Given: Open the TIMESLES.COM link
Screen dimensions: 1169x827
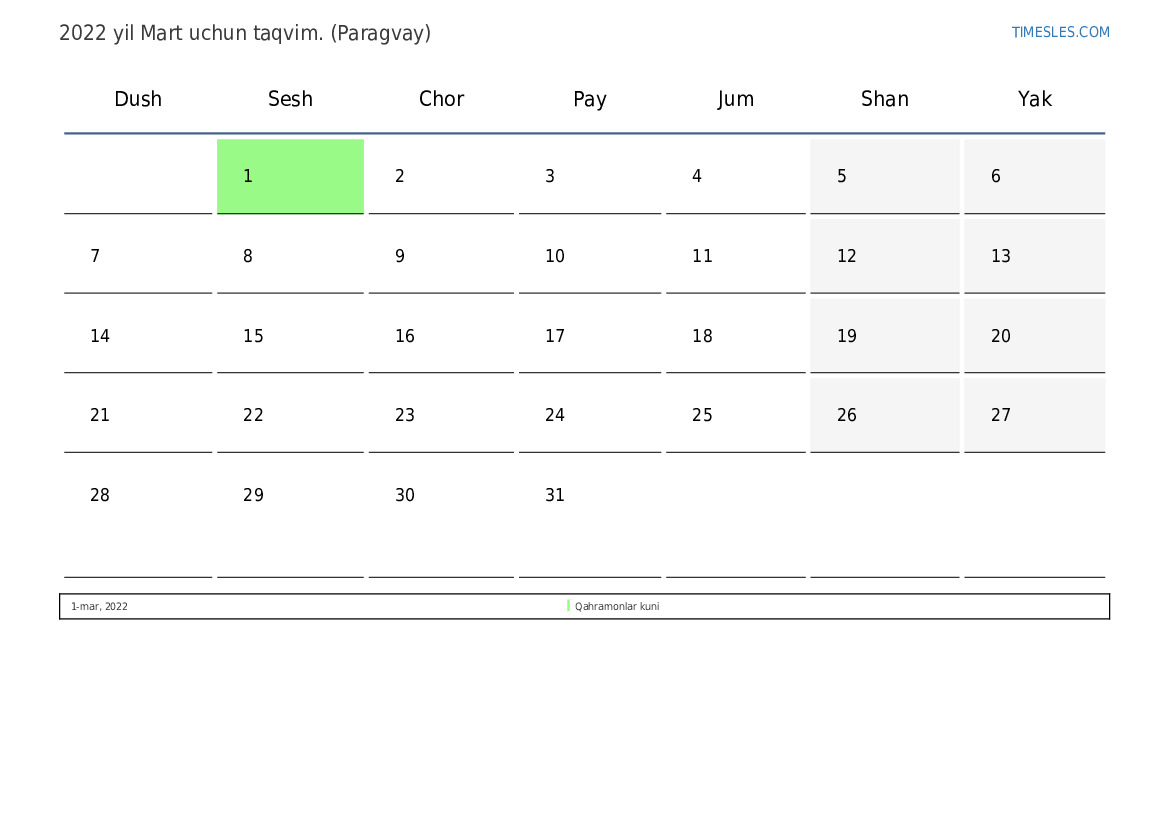Looking at the screenshot, I should coord(1060,32).
